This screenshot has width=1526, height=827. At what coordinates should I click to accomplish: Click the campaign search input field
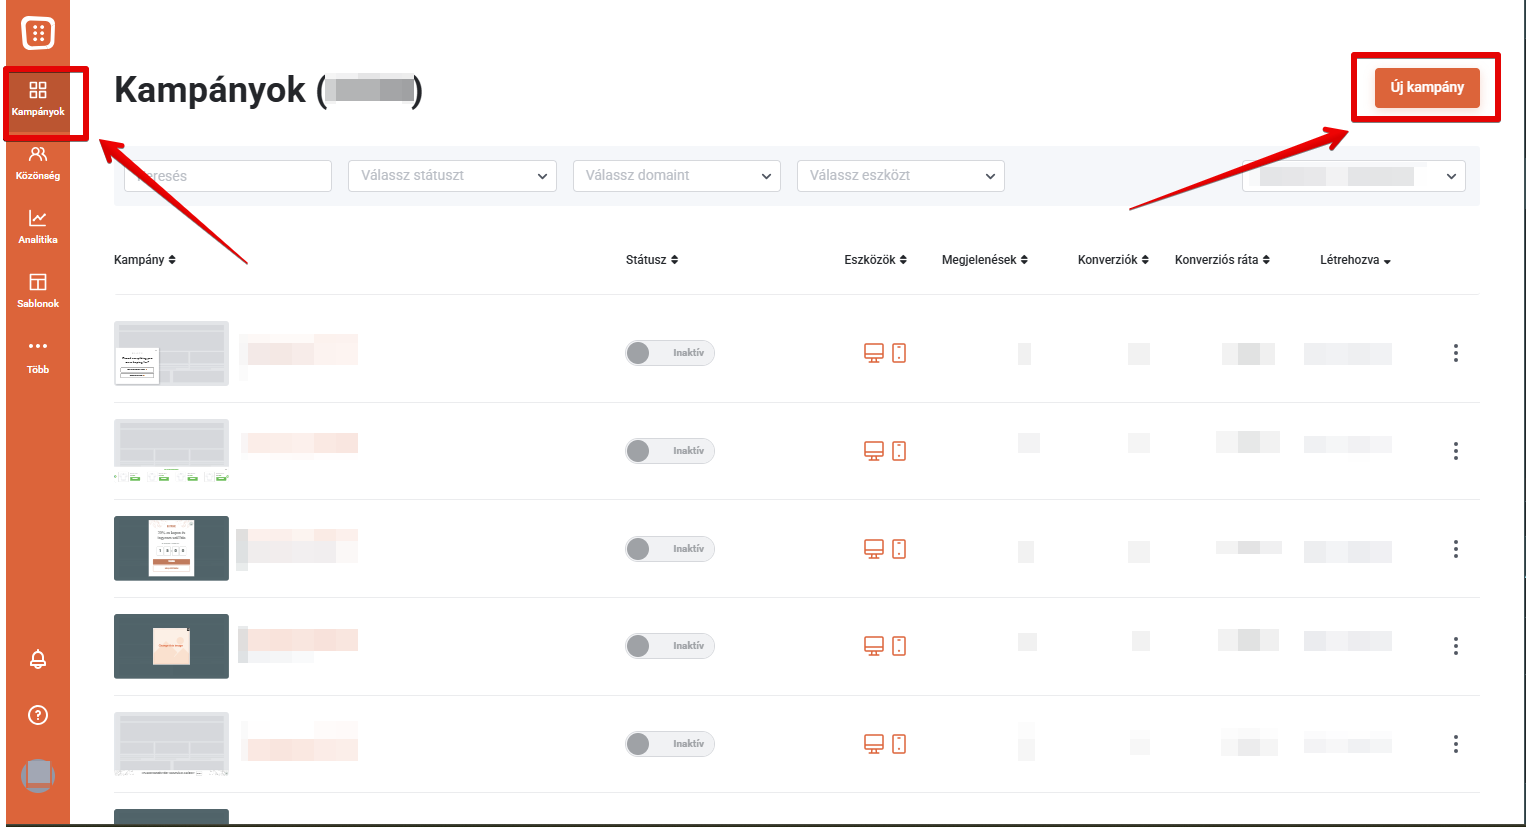[228, 176]
